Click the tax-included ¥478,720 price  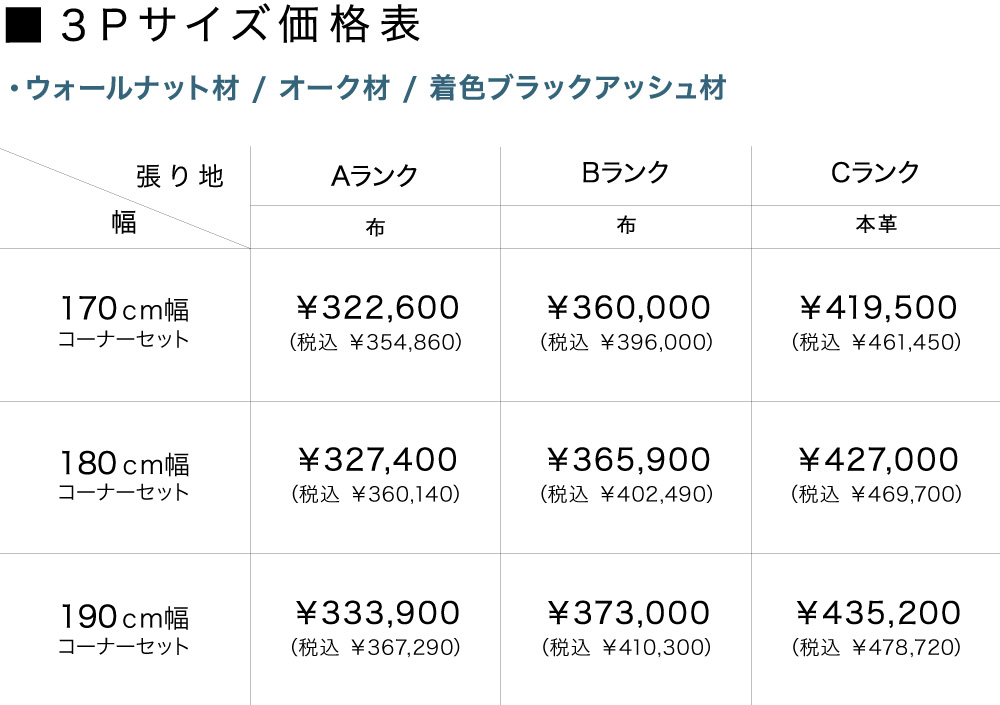click(x=876, y=648)
